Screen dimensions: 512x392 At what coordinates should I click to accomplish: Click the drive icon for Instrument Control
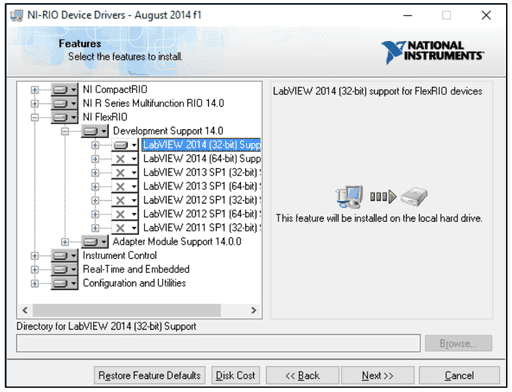point(60,256)
